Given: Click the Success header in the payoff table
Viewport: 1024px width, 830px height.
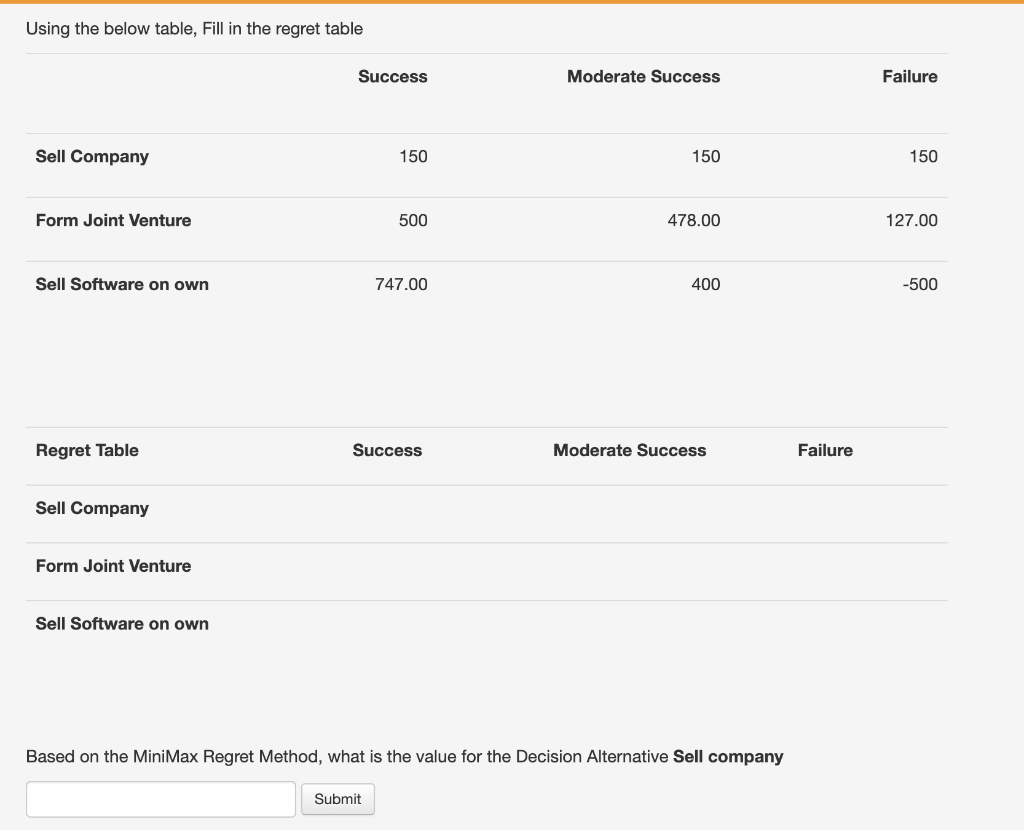Looking at the screenshot, I should pyautogui.click(x=392, y=77).
